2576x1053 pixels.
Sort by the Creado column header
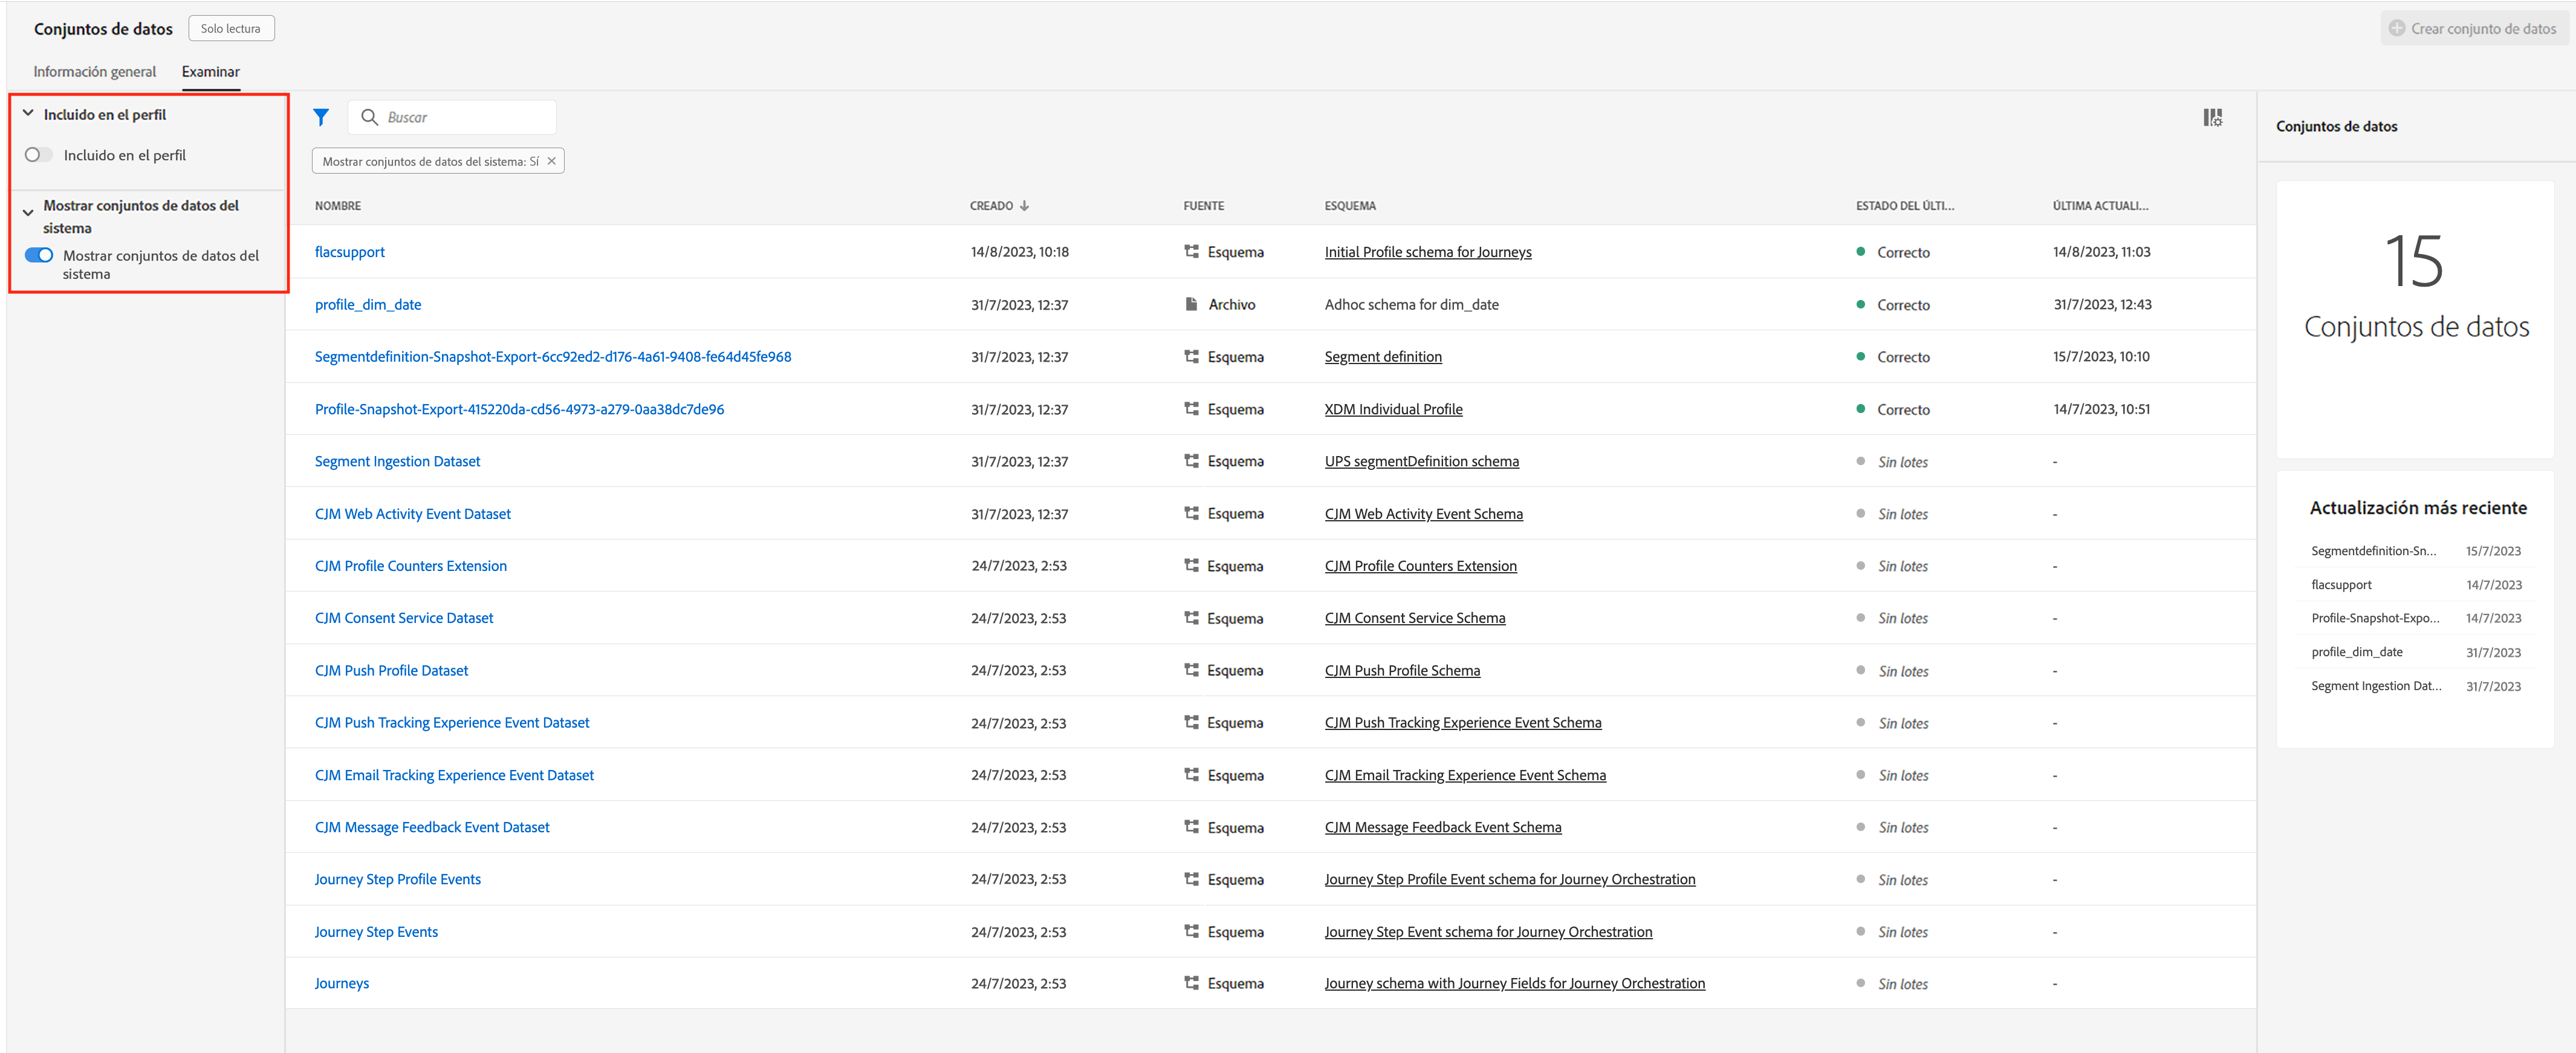(990, 206)
